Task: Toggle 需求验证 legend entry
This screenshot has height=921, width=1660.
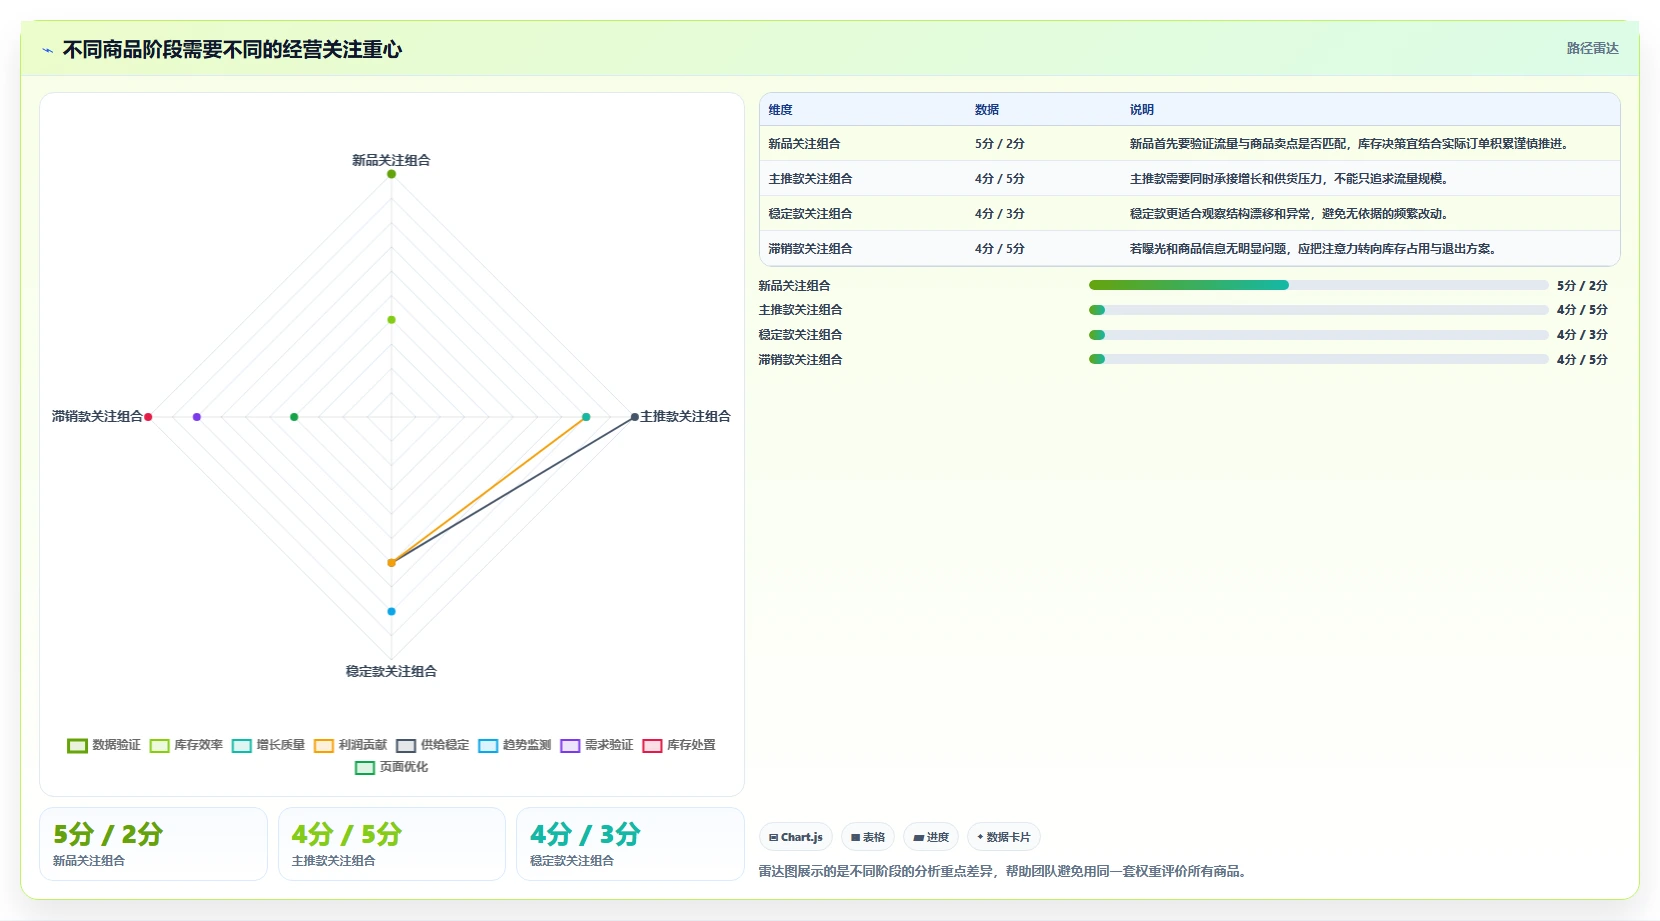Action: click(596, 745)
